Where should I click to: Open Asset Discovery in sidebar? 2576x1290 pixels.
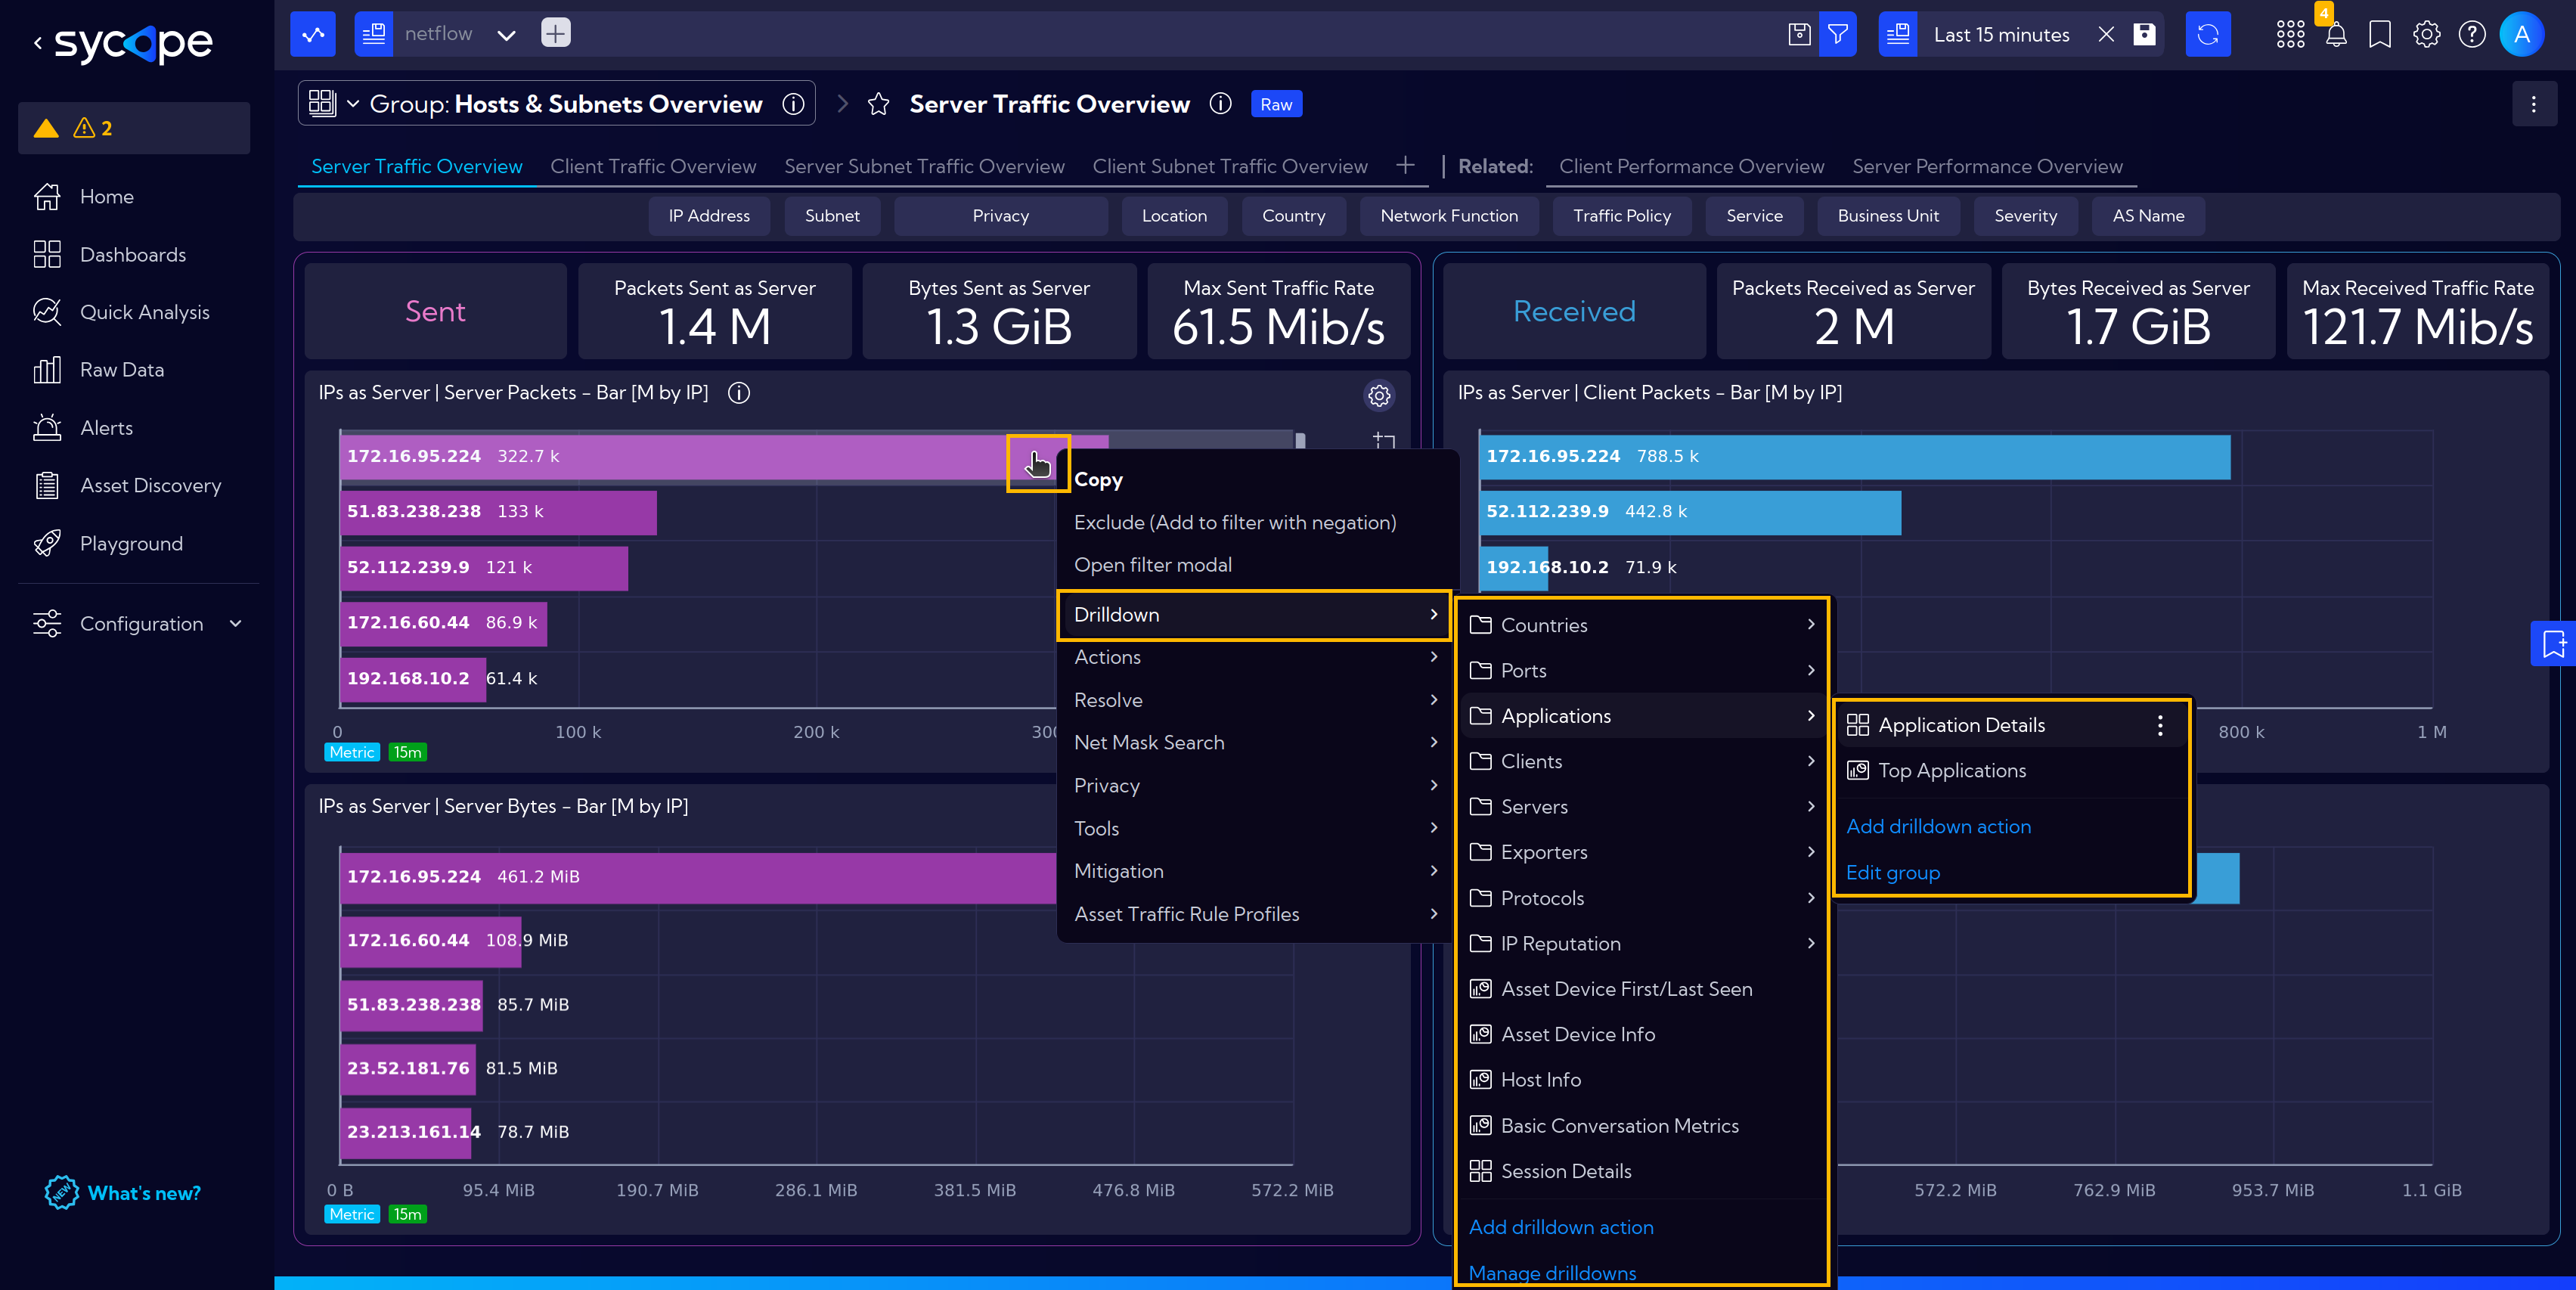(x=150, y=486)
